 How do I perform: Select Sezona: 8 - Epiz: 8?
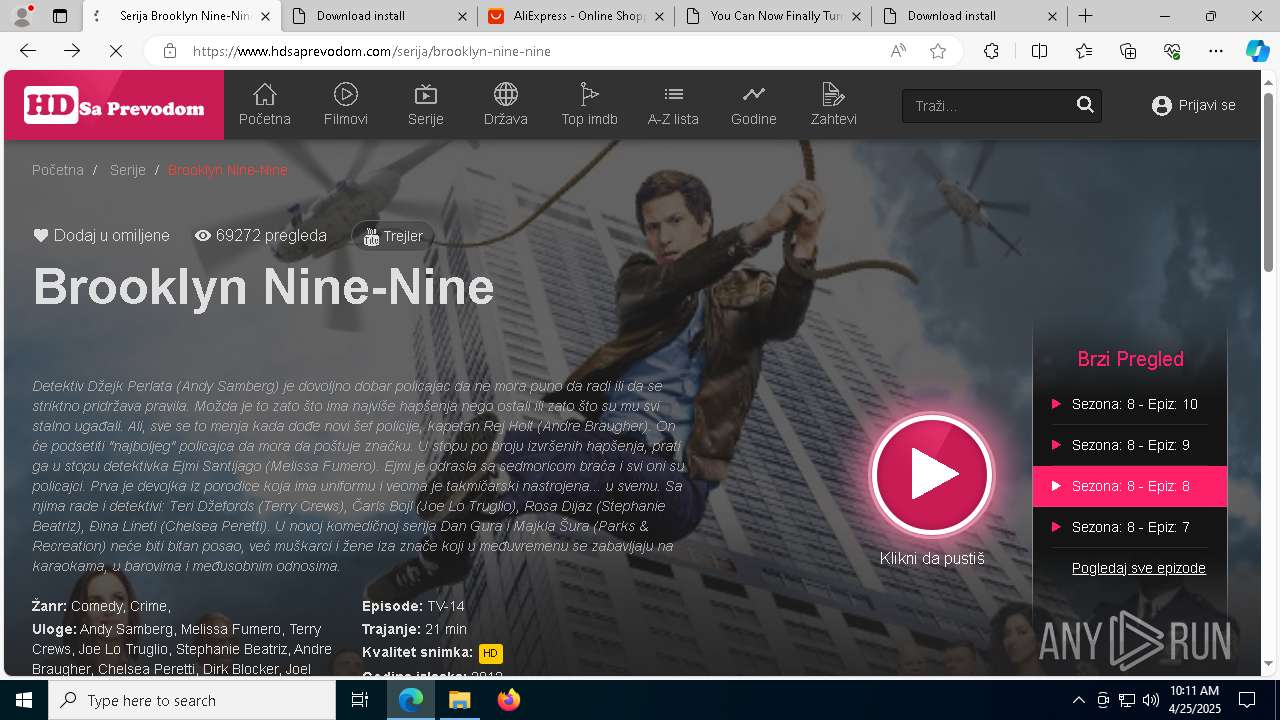(1130, 486)
